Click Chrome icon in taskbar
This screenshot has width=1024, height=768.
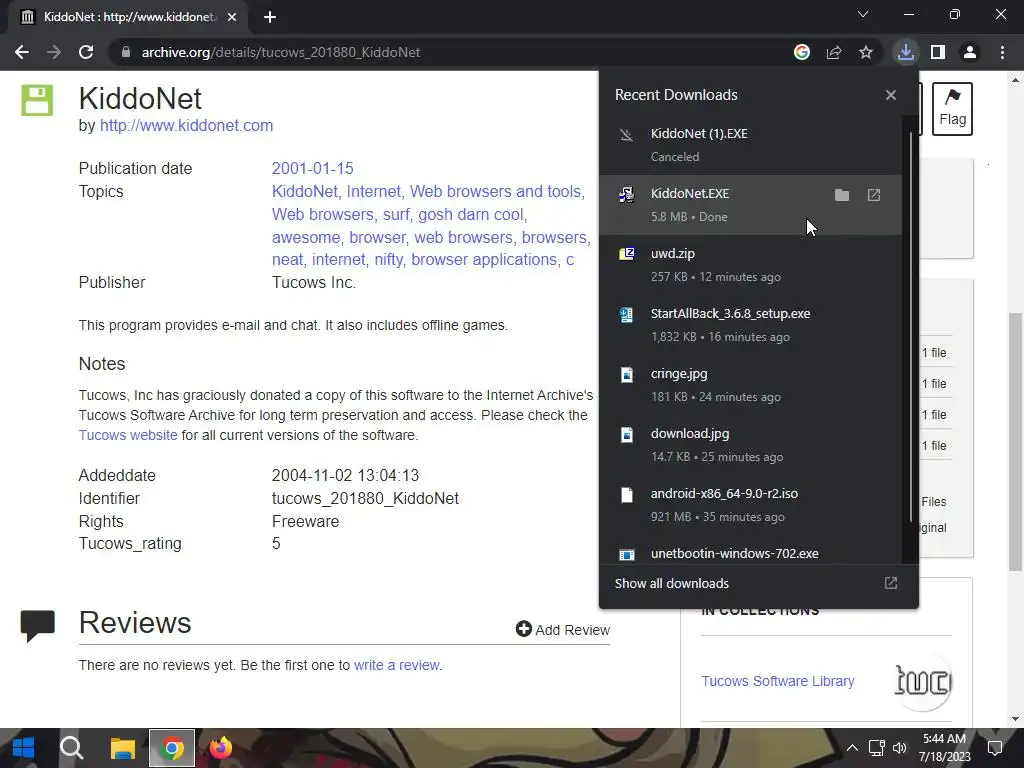tap(172, 748)
